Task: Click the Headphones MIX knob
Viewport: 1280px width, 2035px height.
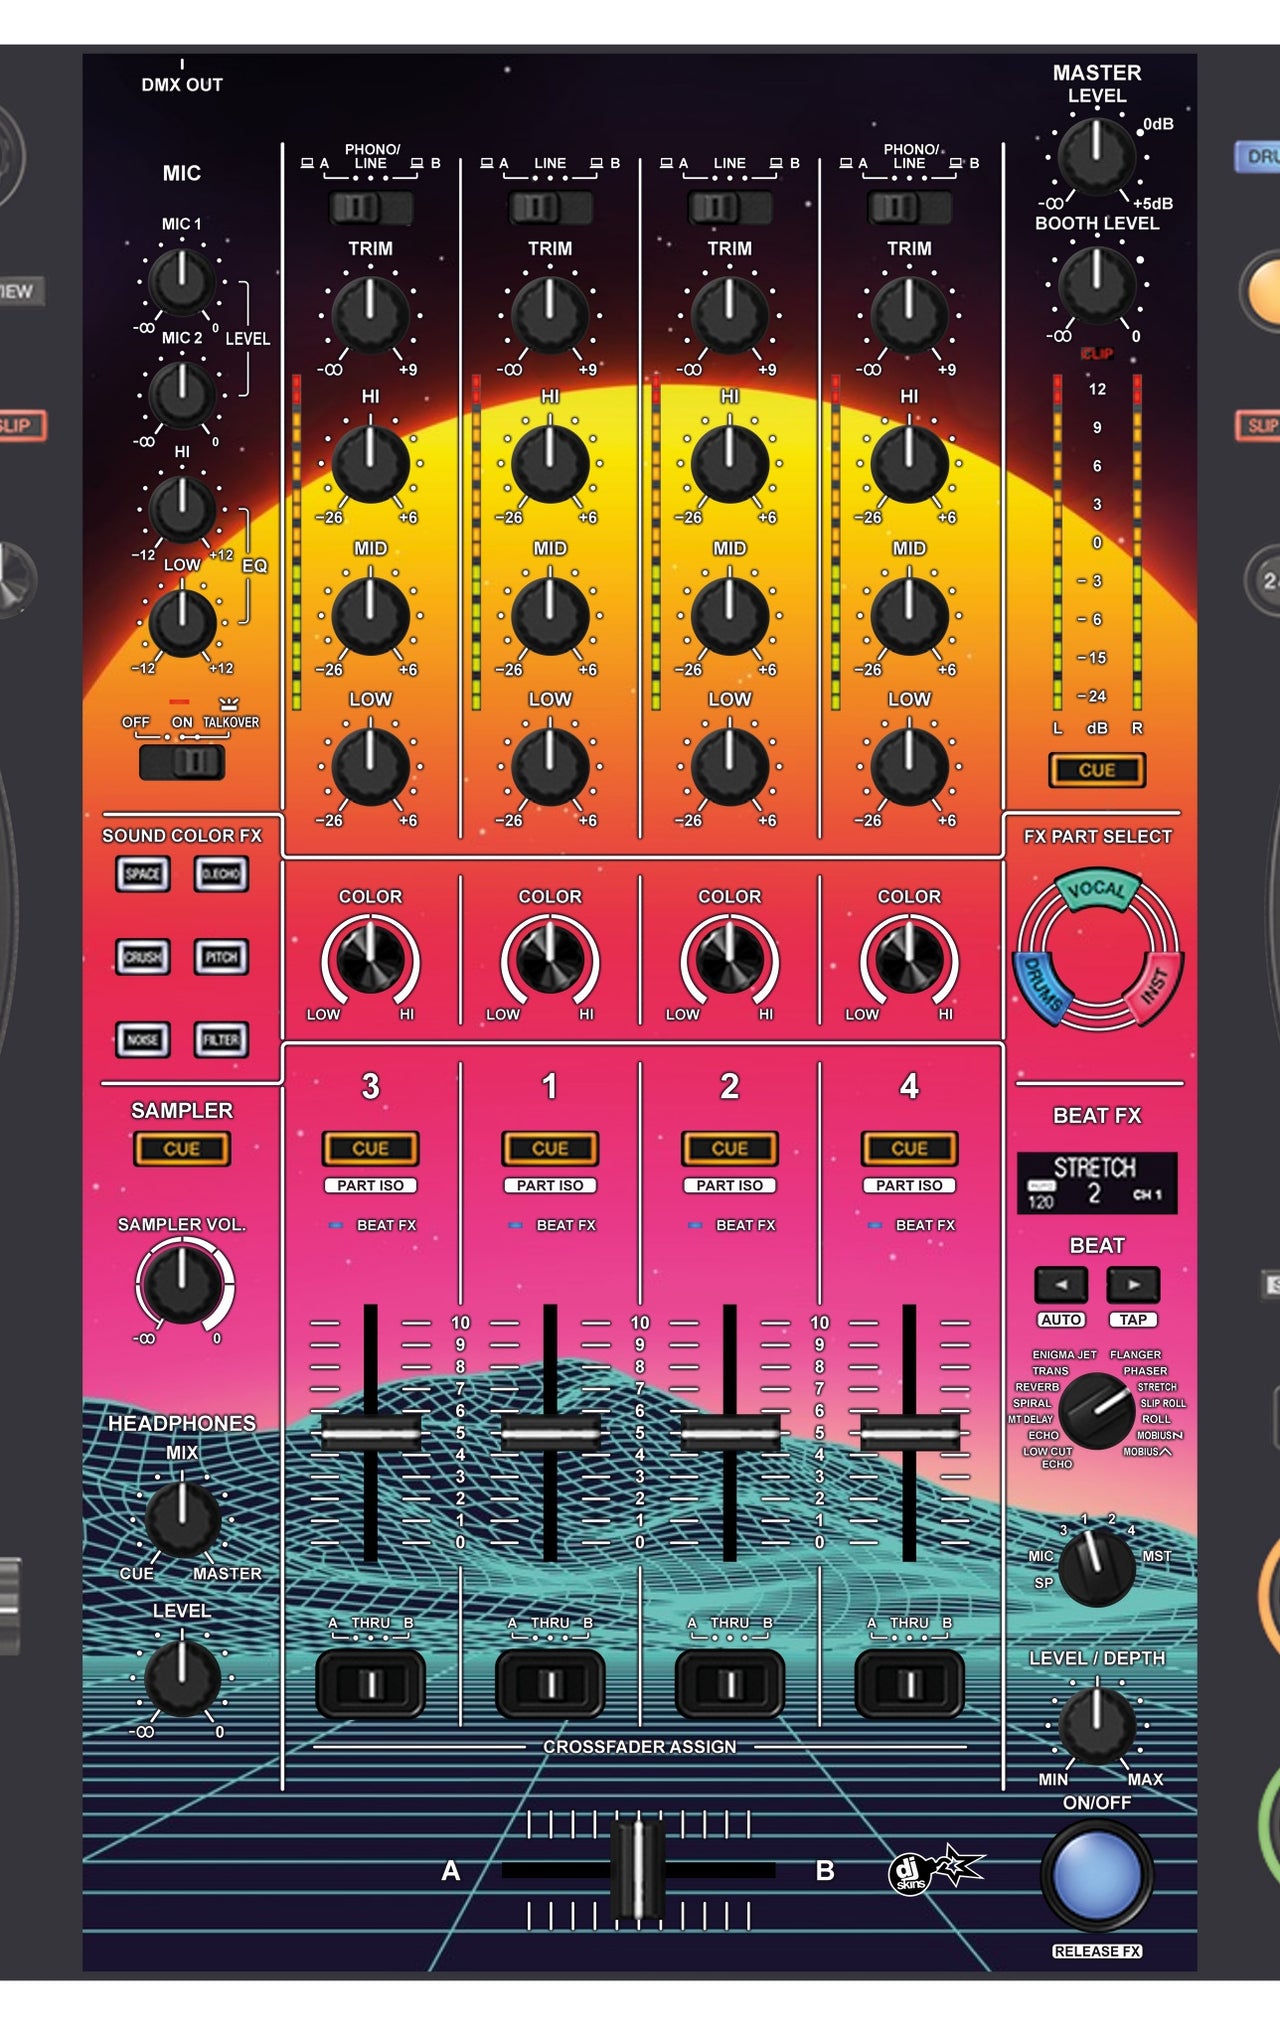Action: tap(182, 1519)
